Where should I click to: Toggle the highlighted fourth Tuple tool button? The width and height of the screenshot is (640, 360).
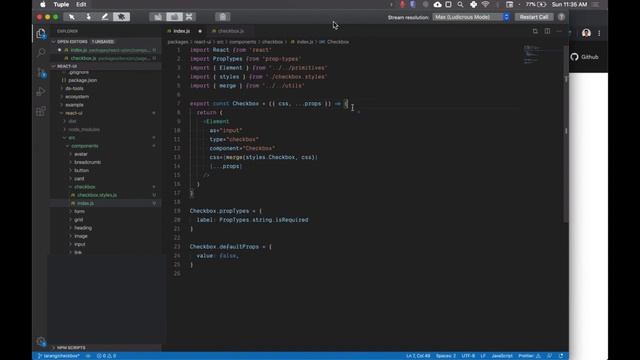click(x=121, y=17)
